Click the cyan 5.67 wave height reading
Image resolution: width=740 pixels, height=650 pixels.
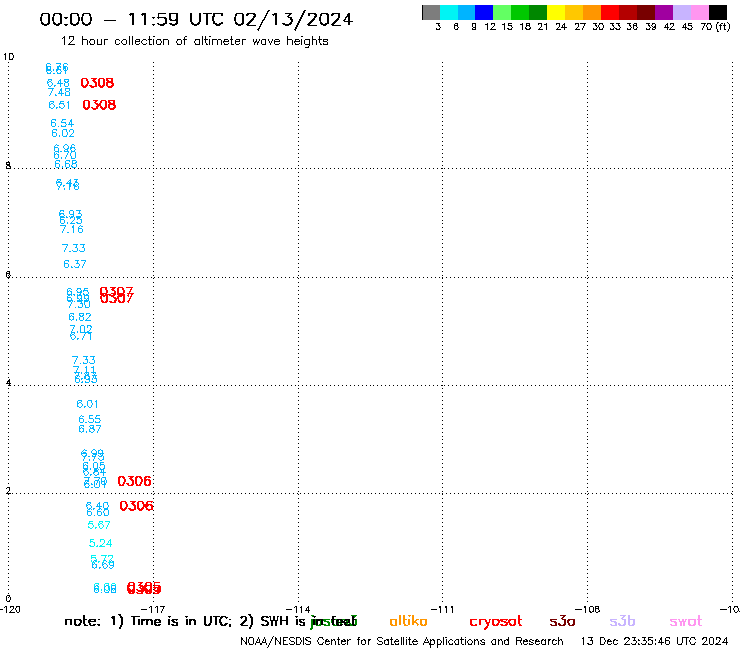click(x=99, y=525)
